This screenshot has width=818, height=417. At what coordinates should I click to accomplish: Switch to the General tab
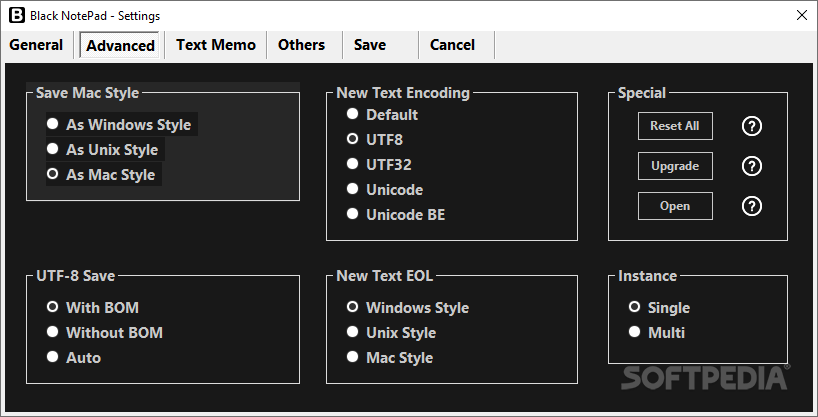[36, 45]
